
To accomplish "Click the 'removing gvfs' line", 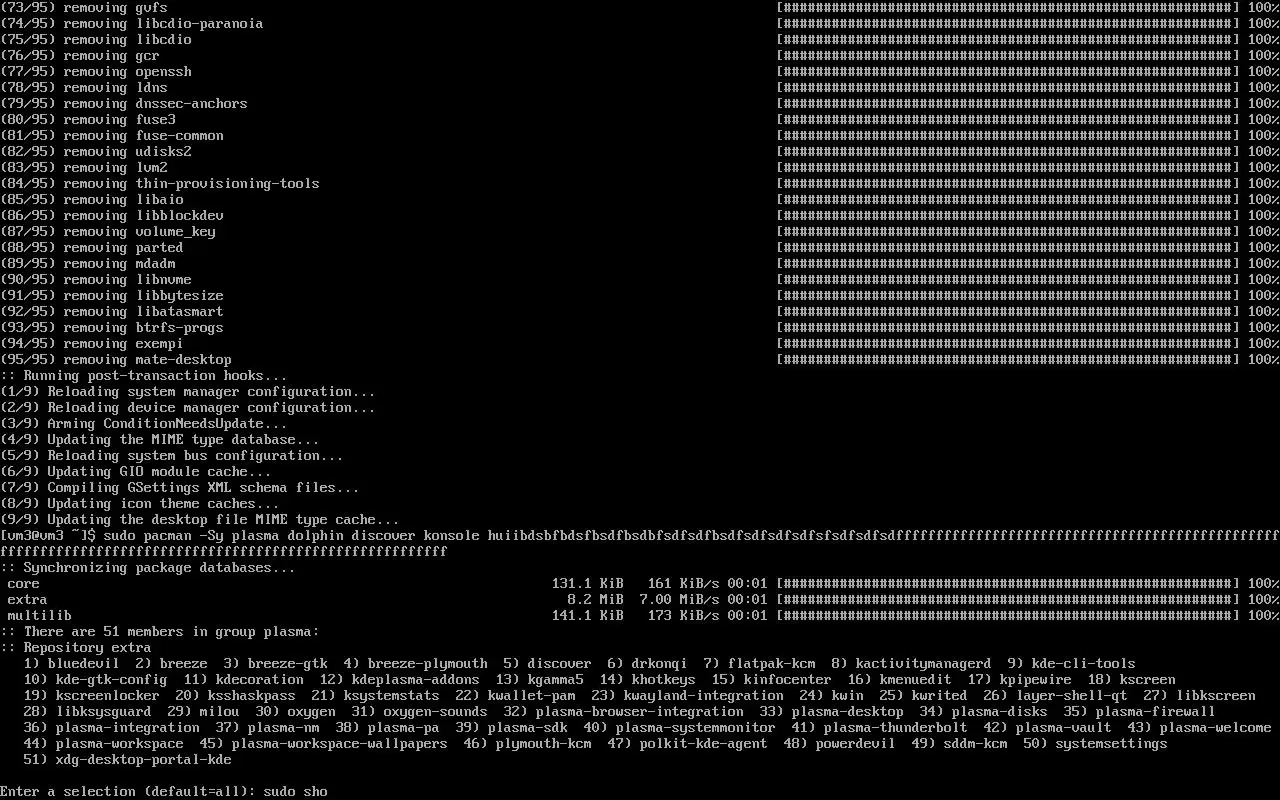I will click(84, 7).
